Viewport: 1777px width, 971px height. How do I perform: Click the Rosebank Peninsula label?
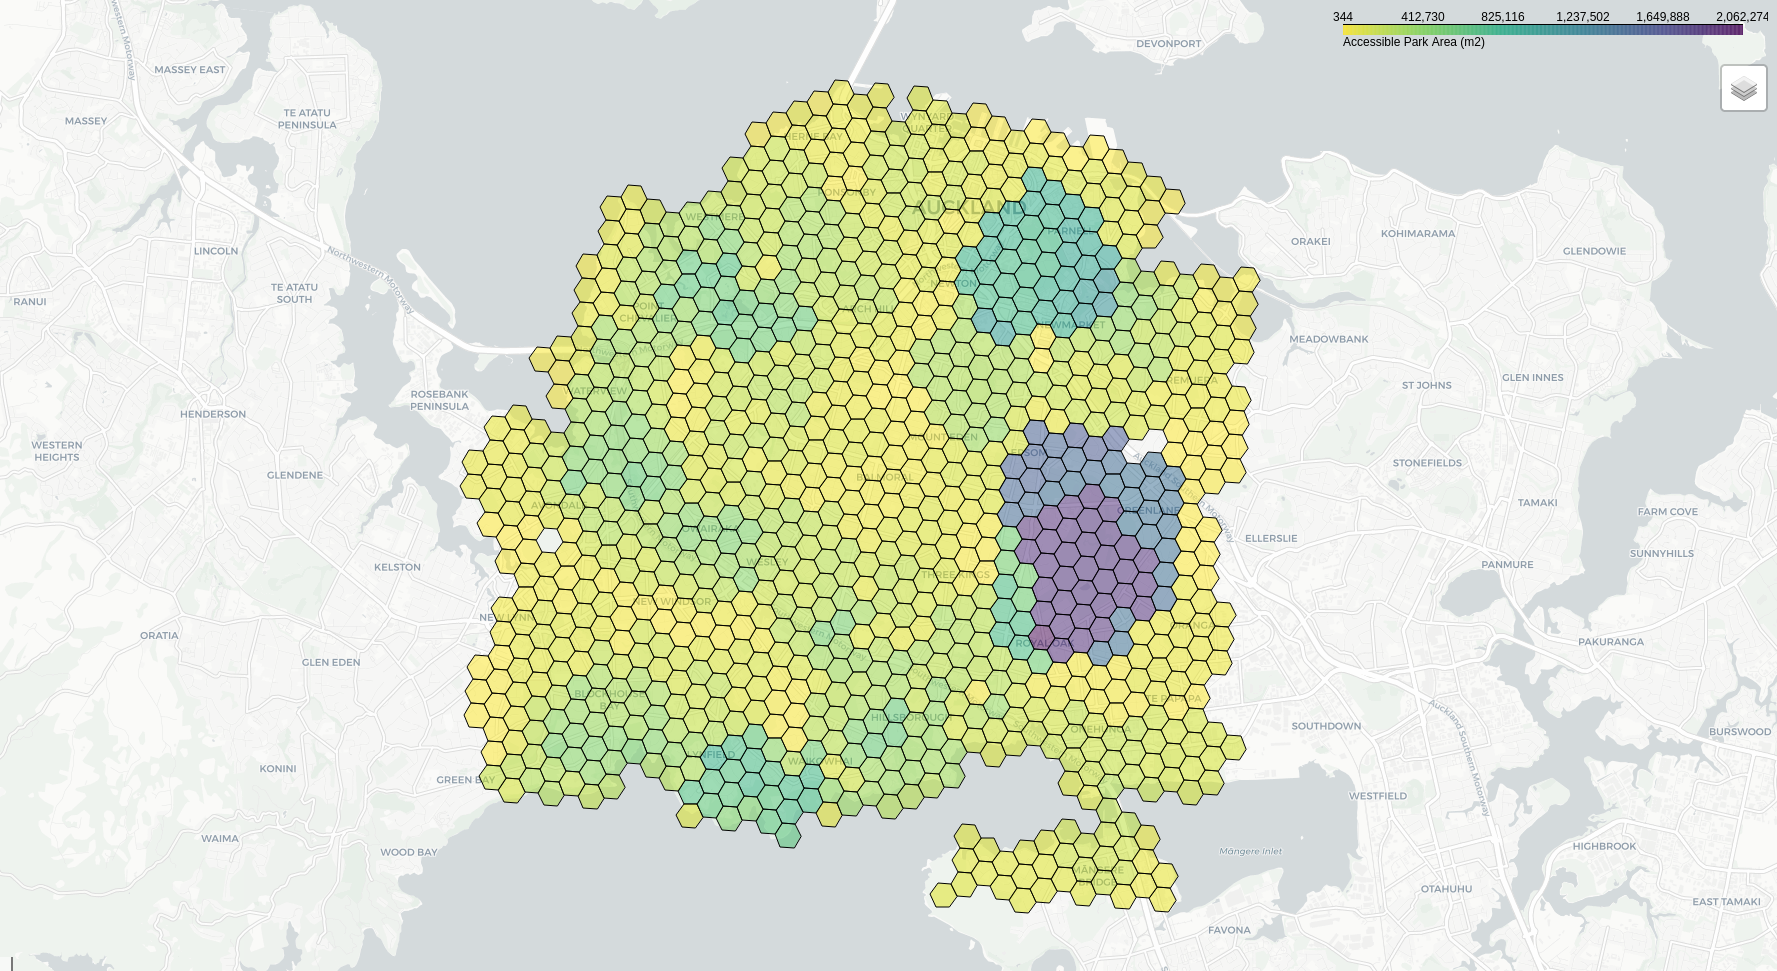439,400
